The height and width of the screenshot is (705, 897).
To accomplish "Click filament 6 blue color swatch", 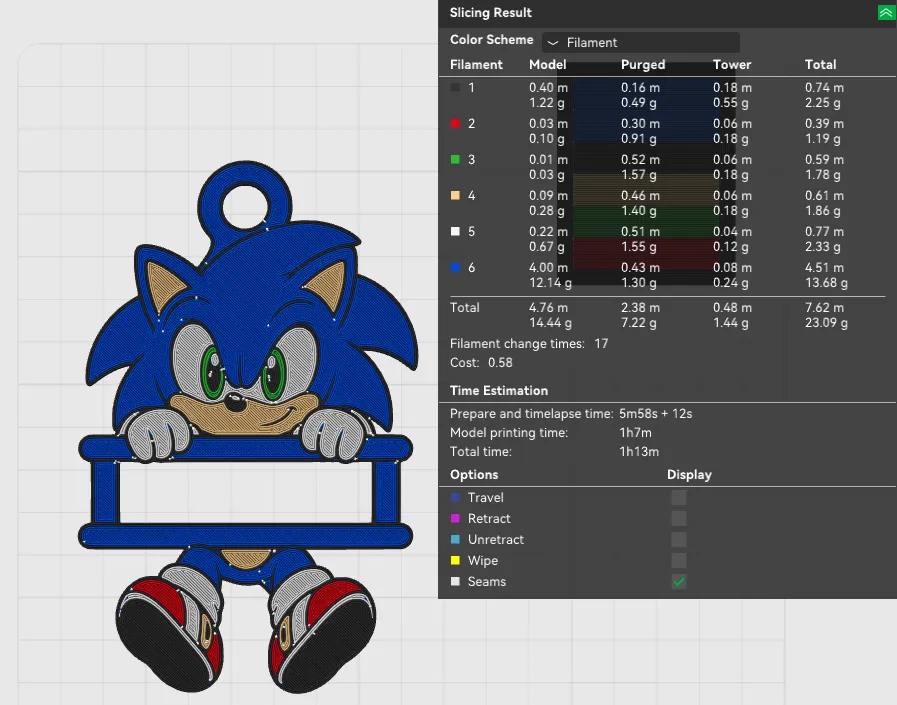I will (455, 267).
